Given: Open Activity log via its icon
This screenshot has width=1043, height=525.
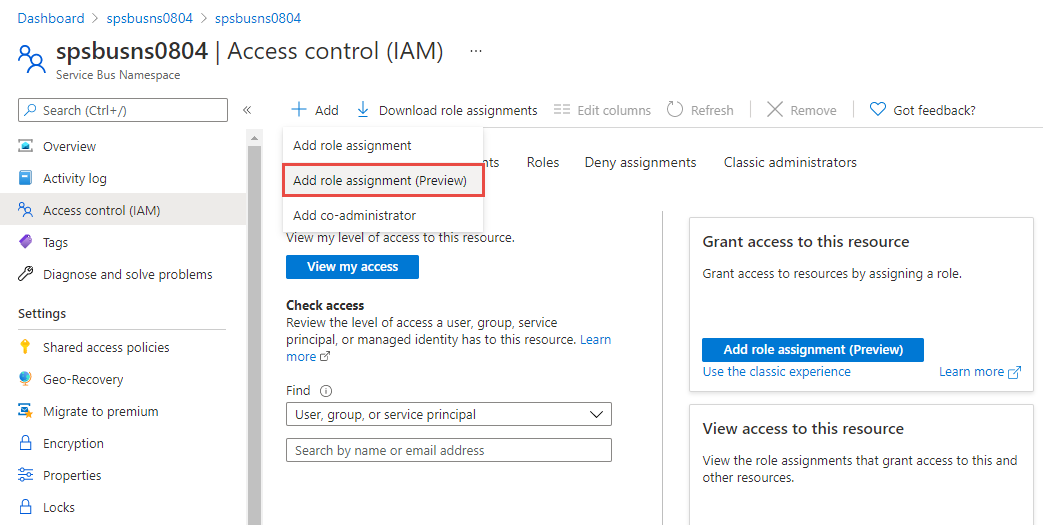Looking at the screenshot, I should point(26,178).
